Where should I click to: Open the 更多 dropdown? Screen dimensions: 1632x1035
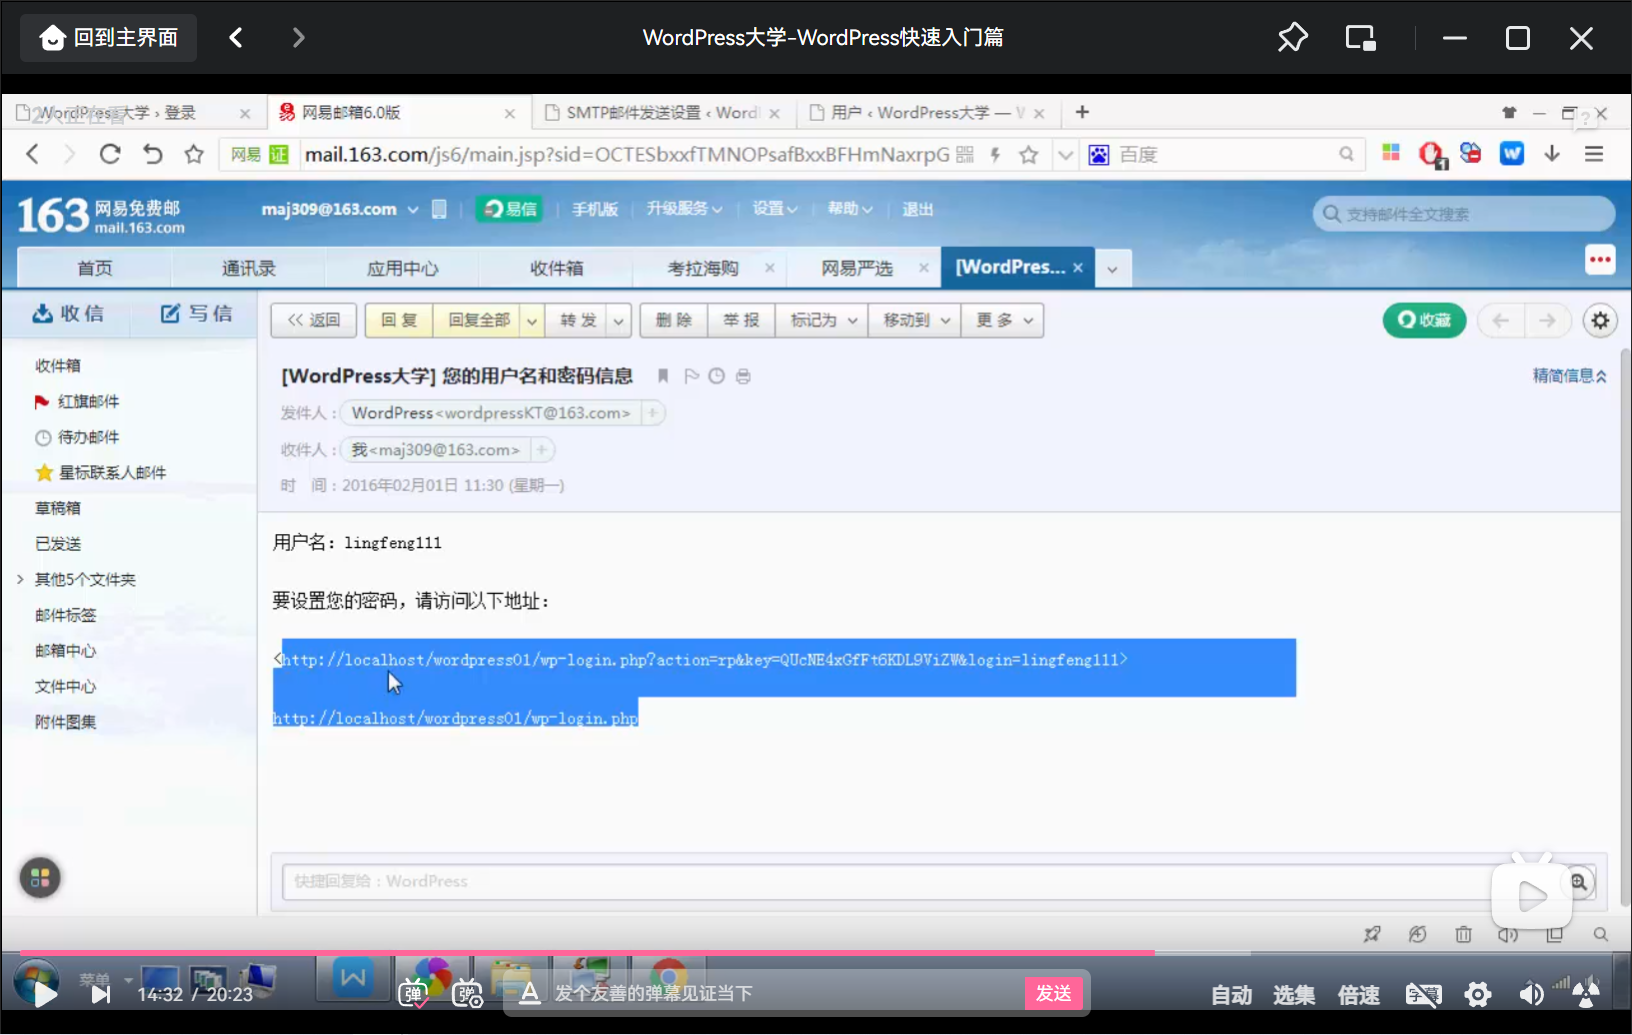tap(1003, 320)
